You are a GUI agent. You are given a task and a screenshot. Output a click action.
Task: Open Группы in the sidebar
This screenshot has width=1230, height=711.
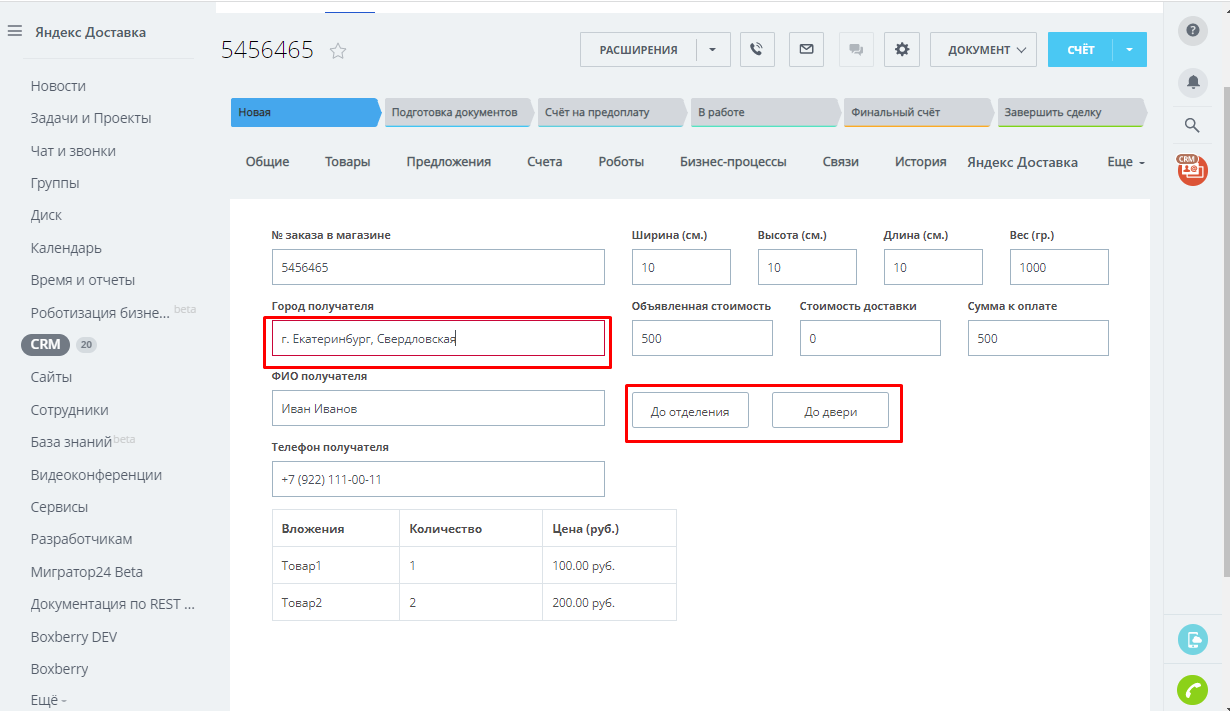[x=55, y=183]
